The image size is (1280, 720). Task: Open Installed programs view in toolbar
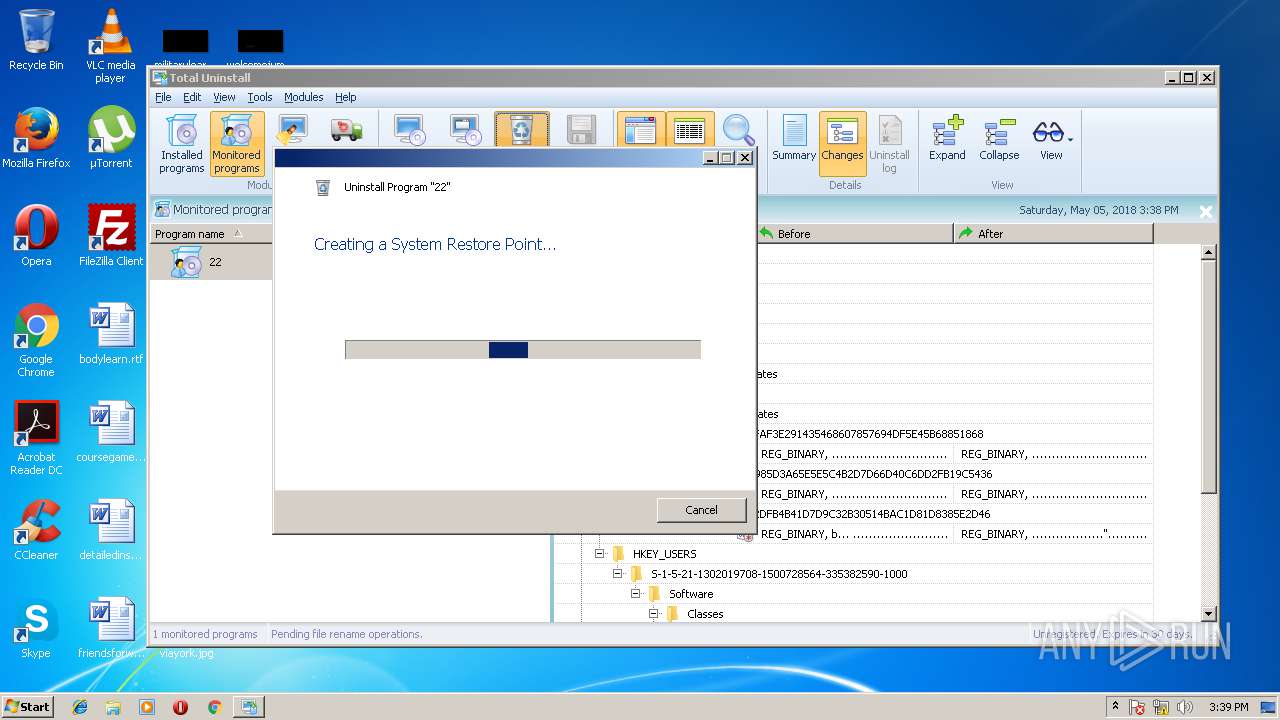coord(181,144)
